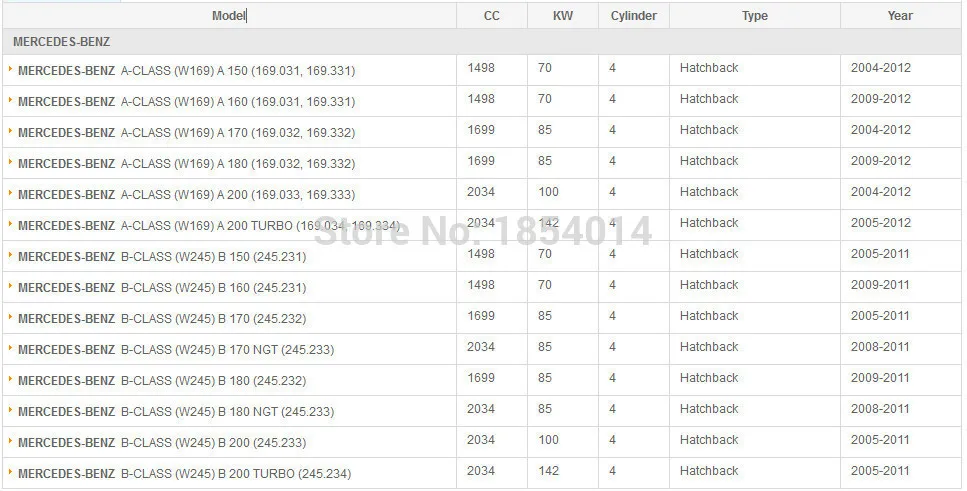967x491 pixels.
Task: Click year 2005-2012 in A 200 TURBO row
Action: (x=881, y=223)
